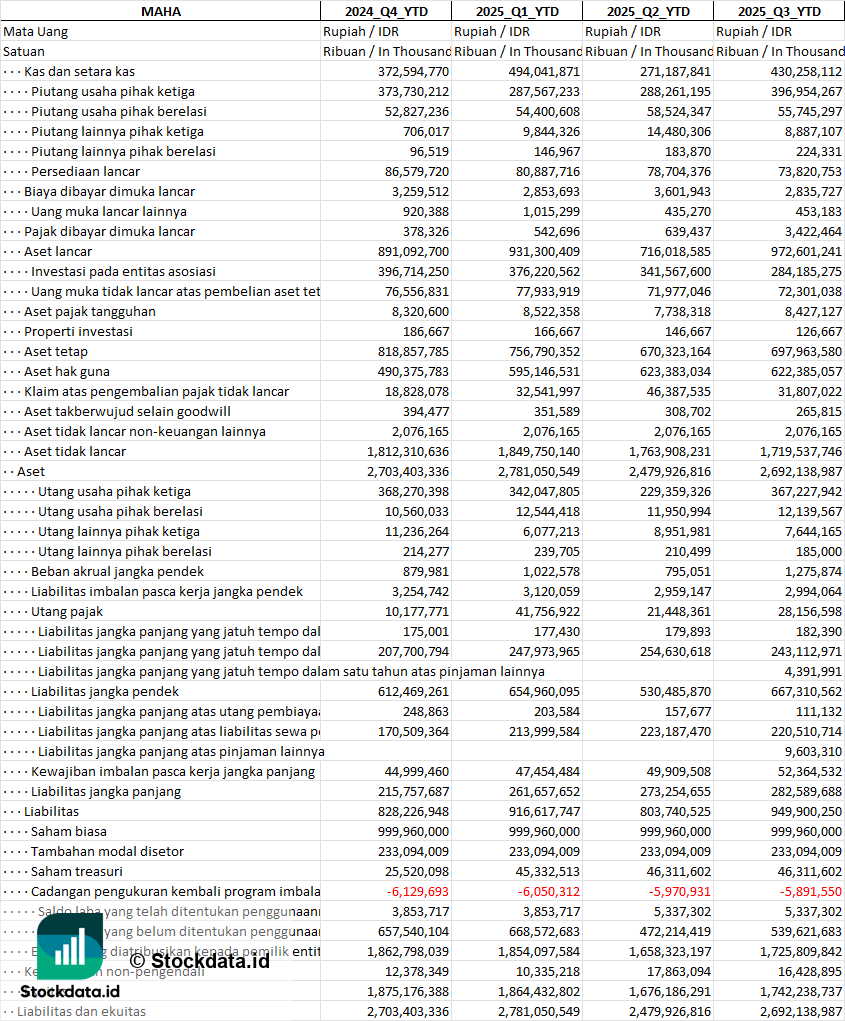Select value 4,391,991 for pinjaman lainnya jatuh tempo

pos(813,672)
